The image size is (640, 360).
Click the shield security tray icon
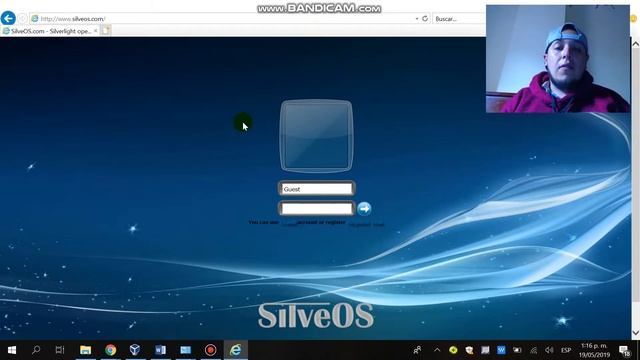(x=469, y=350)
